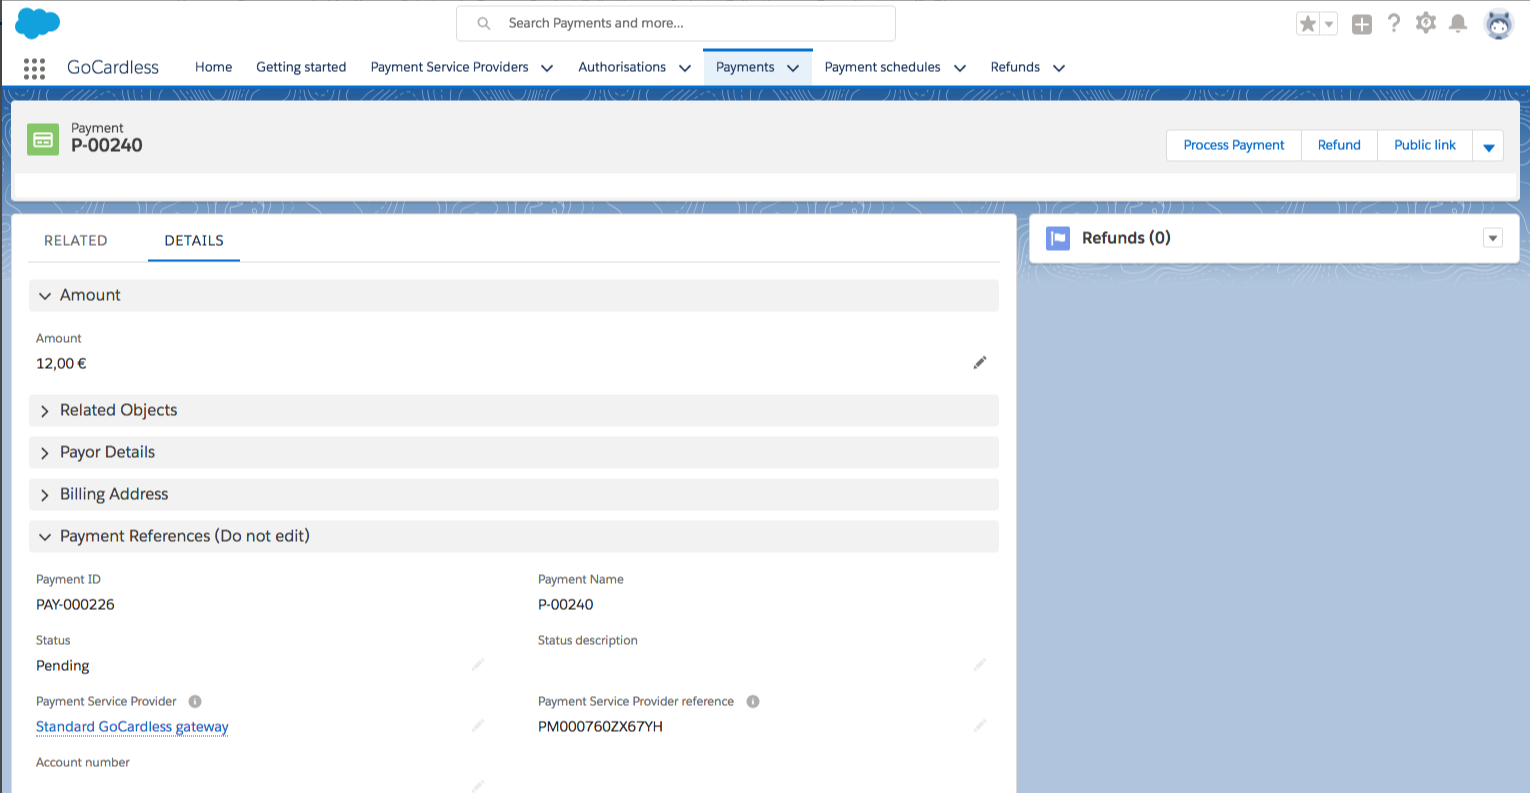Click the search magnifier icon
This screenshot has width=1530, height=793.
tap(484, 23)
